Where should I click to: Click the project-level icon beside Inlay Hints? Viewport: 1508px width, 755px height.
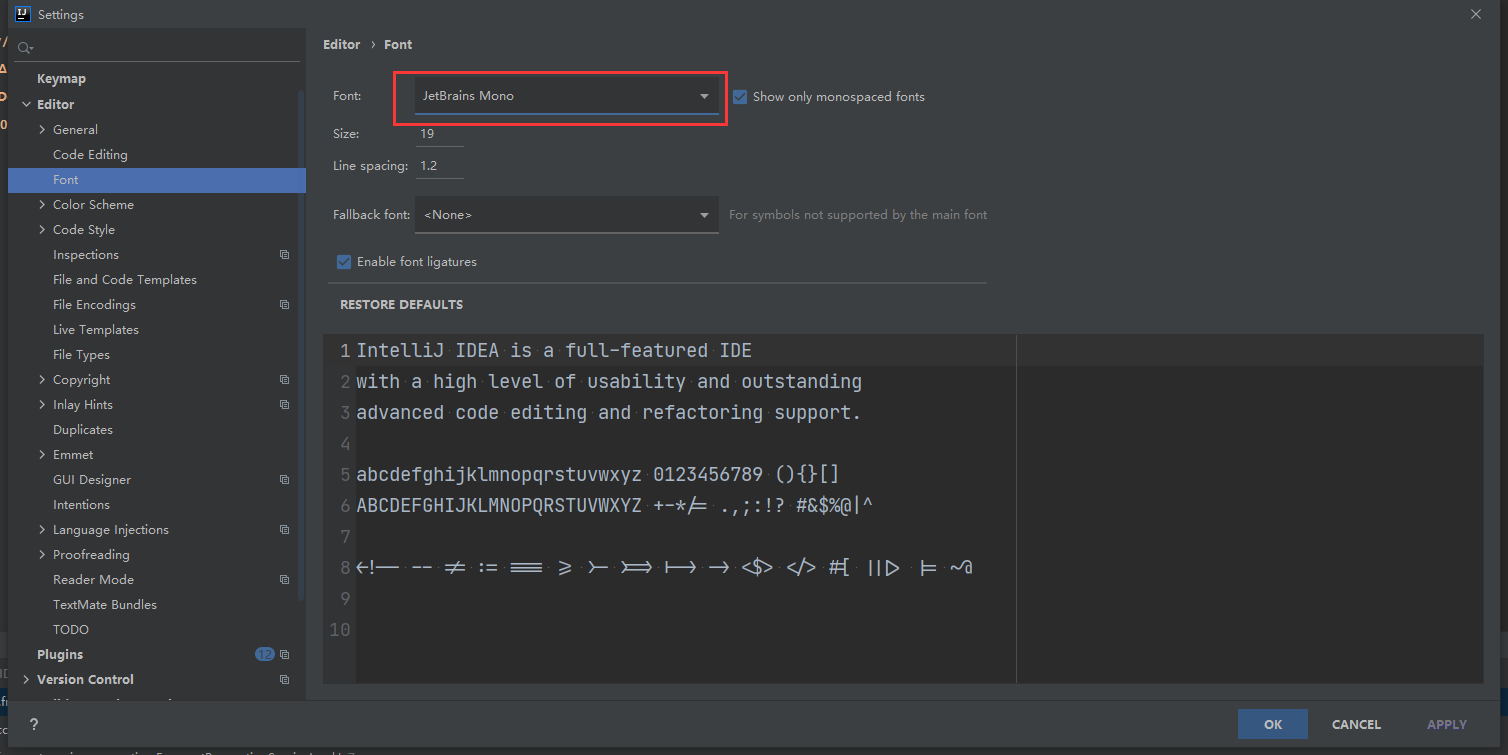[285, 405]
